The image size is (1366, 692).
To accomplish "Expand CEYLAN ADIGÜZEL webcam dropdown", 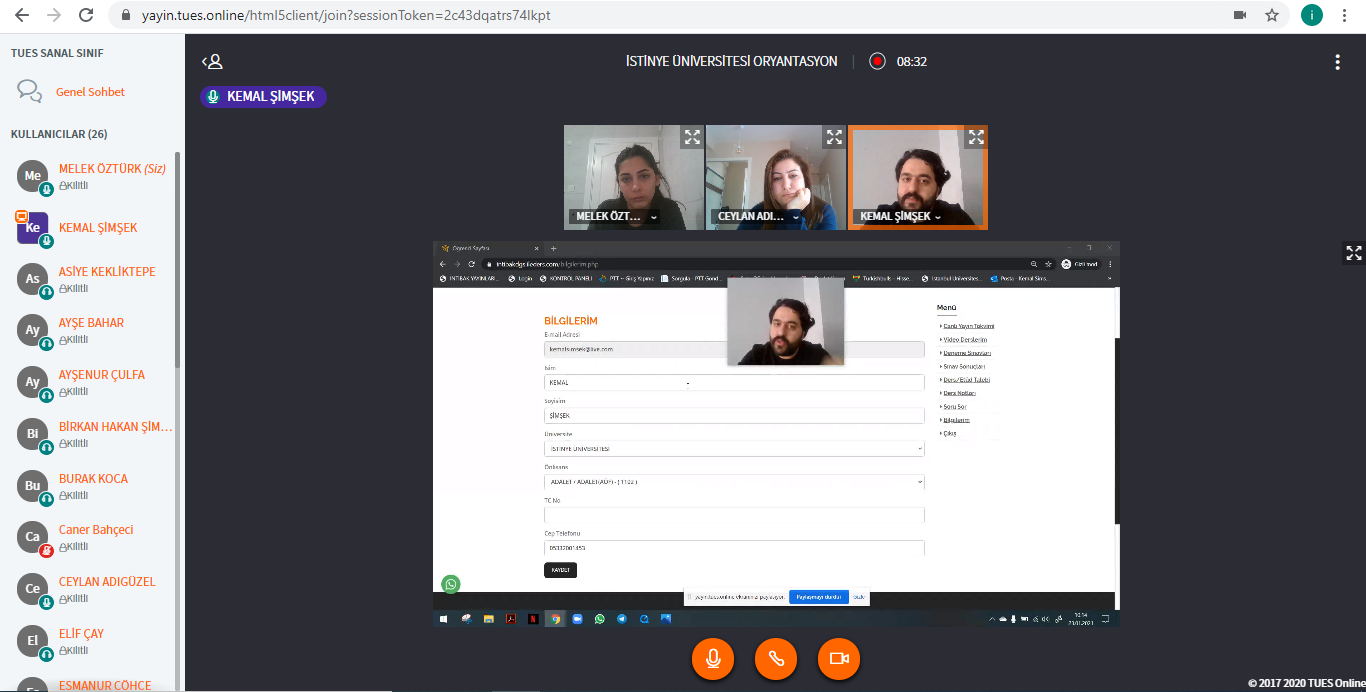I will point(796,217).
